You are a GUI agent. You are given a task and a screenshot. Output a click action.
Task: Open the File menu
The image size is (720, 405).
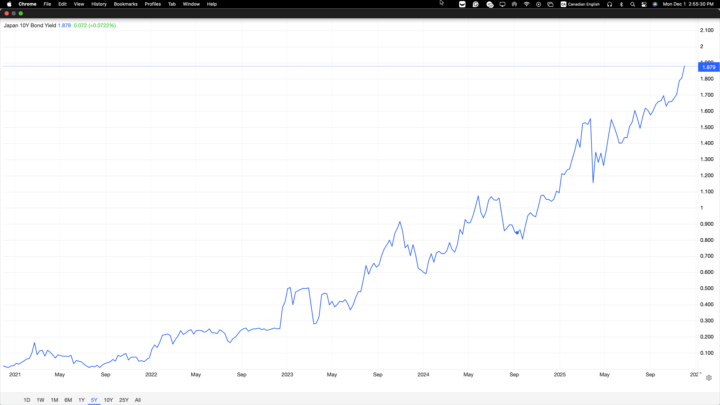point(47,4)
